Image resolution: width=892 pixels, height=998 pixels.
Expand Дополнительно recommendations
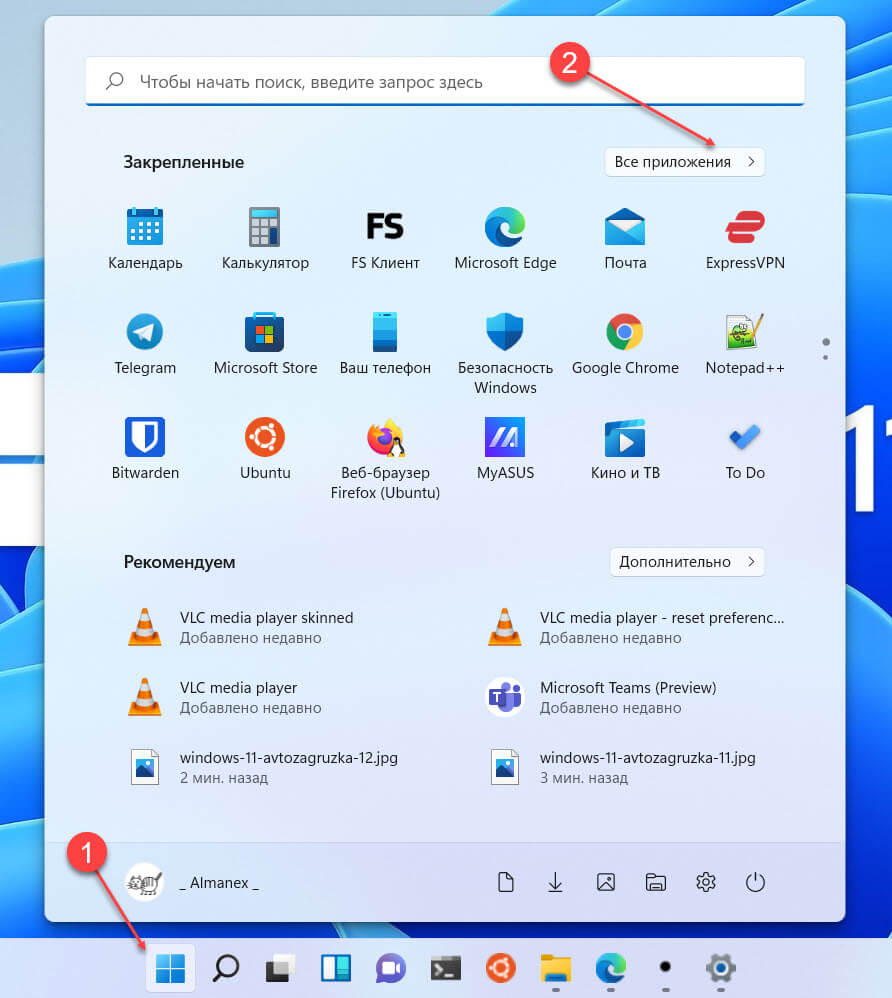coord(687,562)
